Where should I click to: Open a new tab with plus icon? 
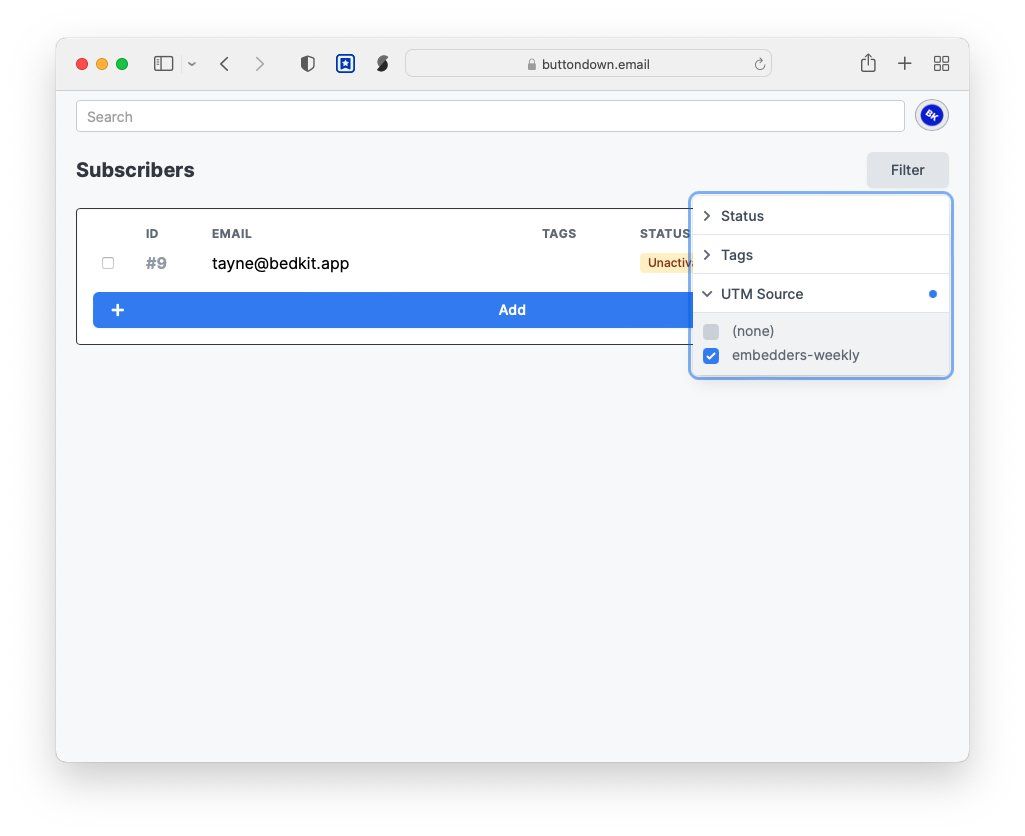point(904,64)
